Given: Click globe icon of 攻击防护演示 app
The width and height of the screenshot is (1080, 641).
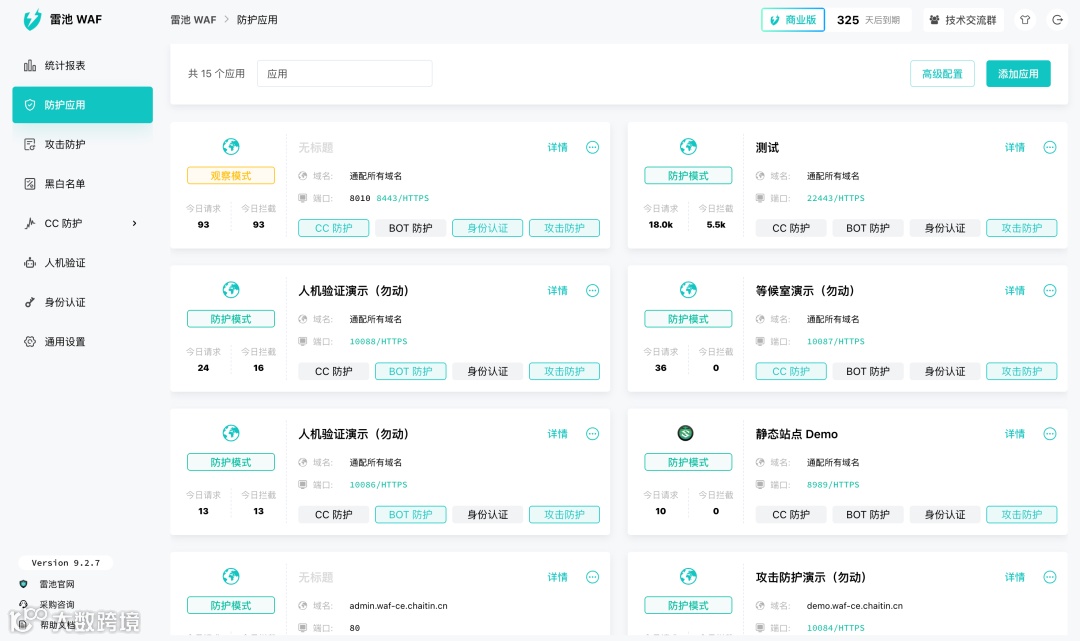Looking at the screenshot, I should 688,576.
